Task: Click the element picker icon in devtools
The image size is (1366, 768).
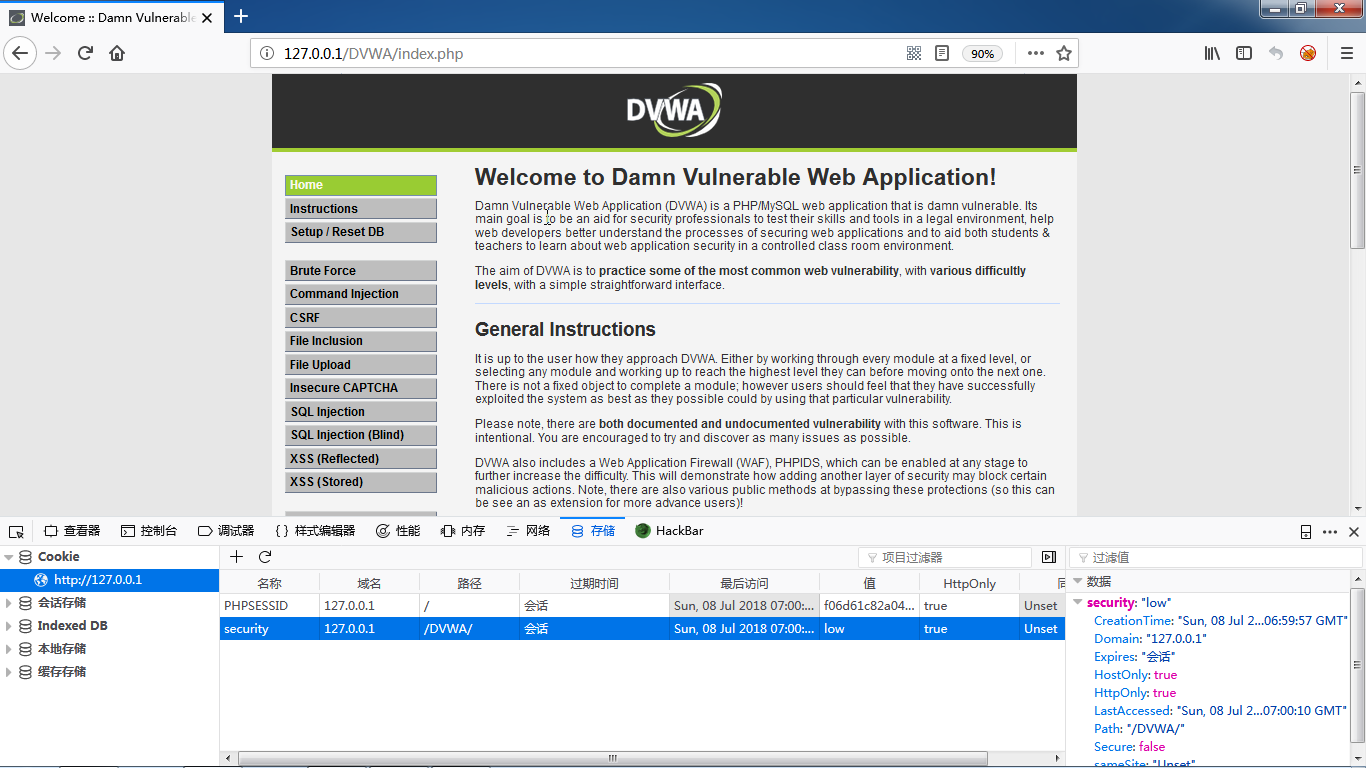Action: (x=16, y=532)
